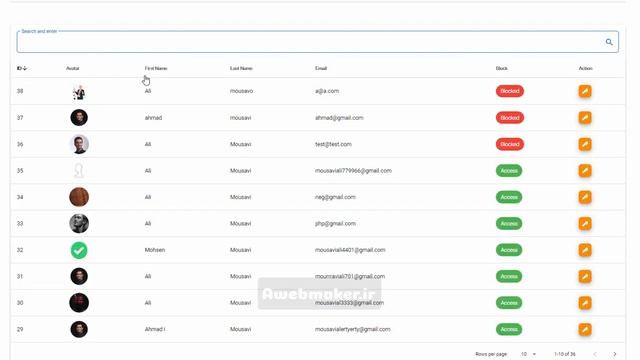Edit user test@test.com

click(585, 144)
